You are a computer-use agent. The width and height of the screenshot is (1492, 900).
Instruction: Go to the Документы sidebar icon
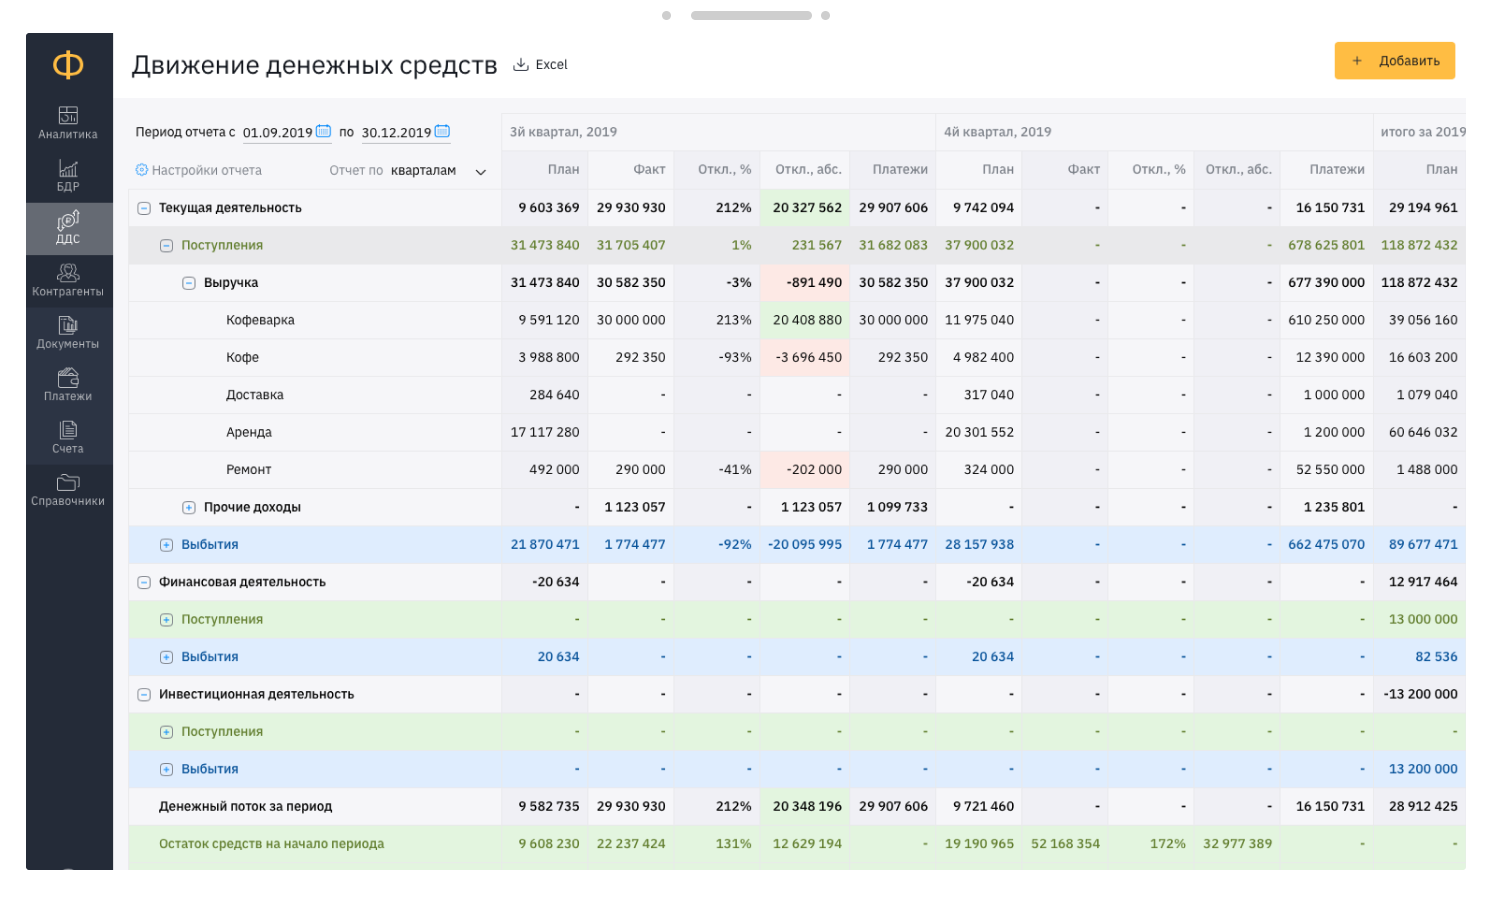pos(68,326)
